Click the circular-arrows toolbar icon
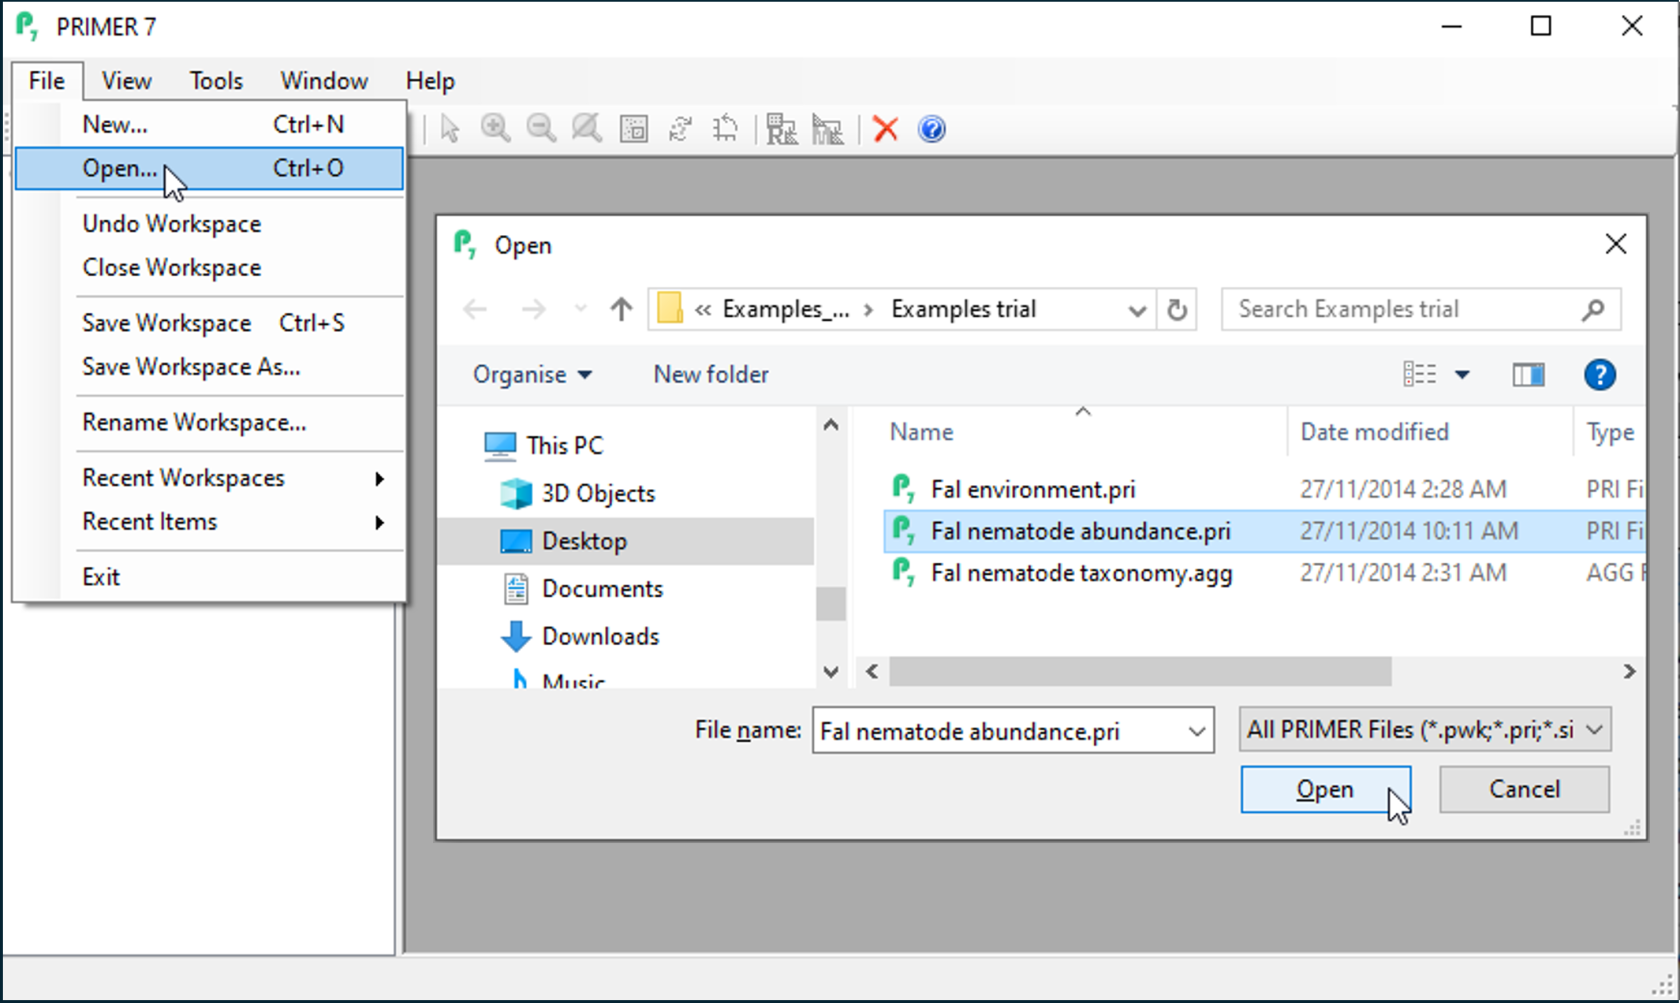The image size is (1680, 1003). [x=680, y=129]
